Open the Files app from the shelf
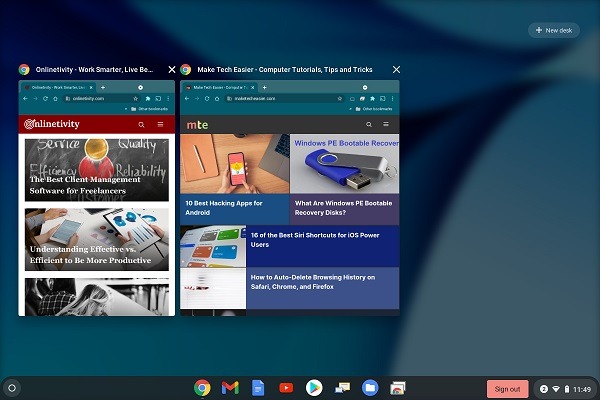 (x=370, y=388)
